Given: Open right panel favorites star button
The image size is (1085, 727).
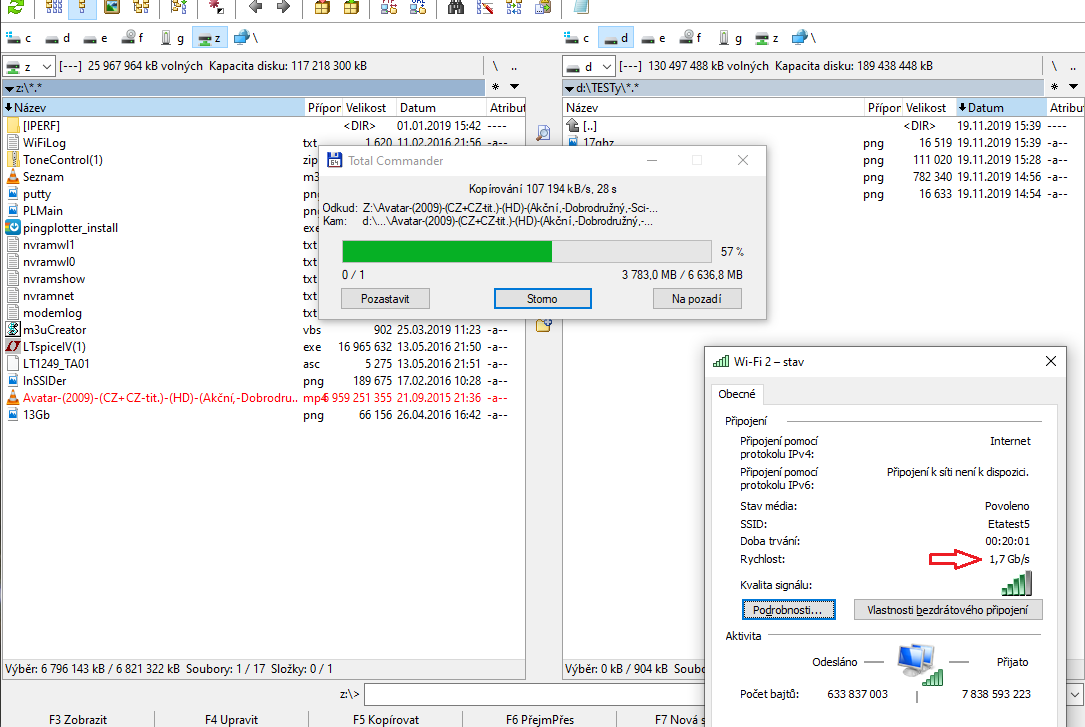Looking at the screenshot, I should click(1054, 87).
